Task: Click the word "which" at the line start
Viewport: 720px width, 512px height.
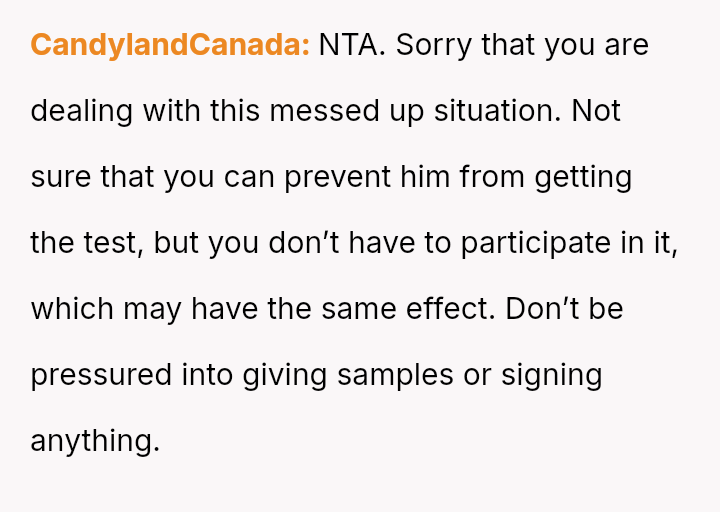Action: click(x=72, y=309)
